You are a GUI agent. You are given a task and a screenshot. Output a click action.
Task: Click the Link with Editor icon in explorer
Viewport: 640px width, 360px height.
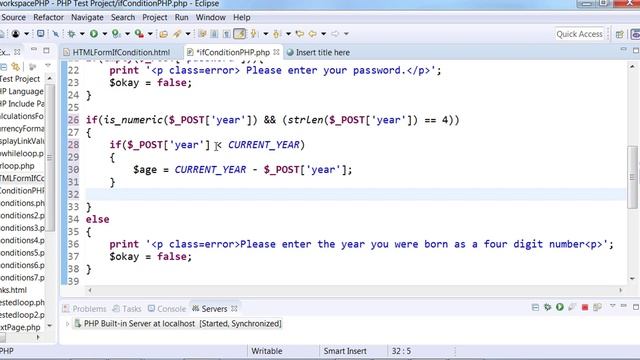[16, 67]
